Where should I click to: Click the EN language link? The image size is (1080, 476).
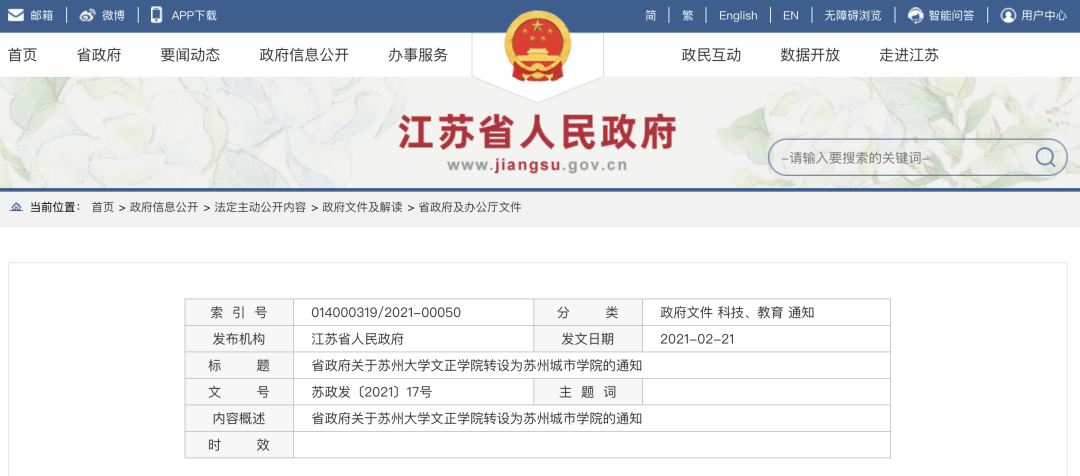(x=791, y=15)
